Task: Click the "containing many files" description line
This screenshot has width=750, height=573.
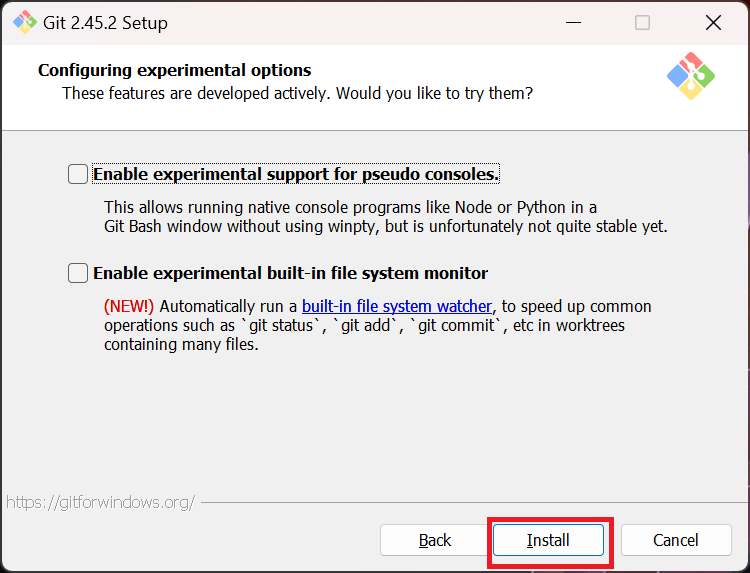Action: pos(181,345)
